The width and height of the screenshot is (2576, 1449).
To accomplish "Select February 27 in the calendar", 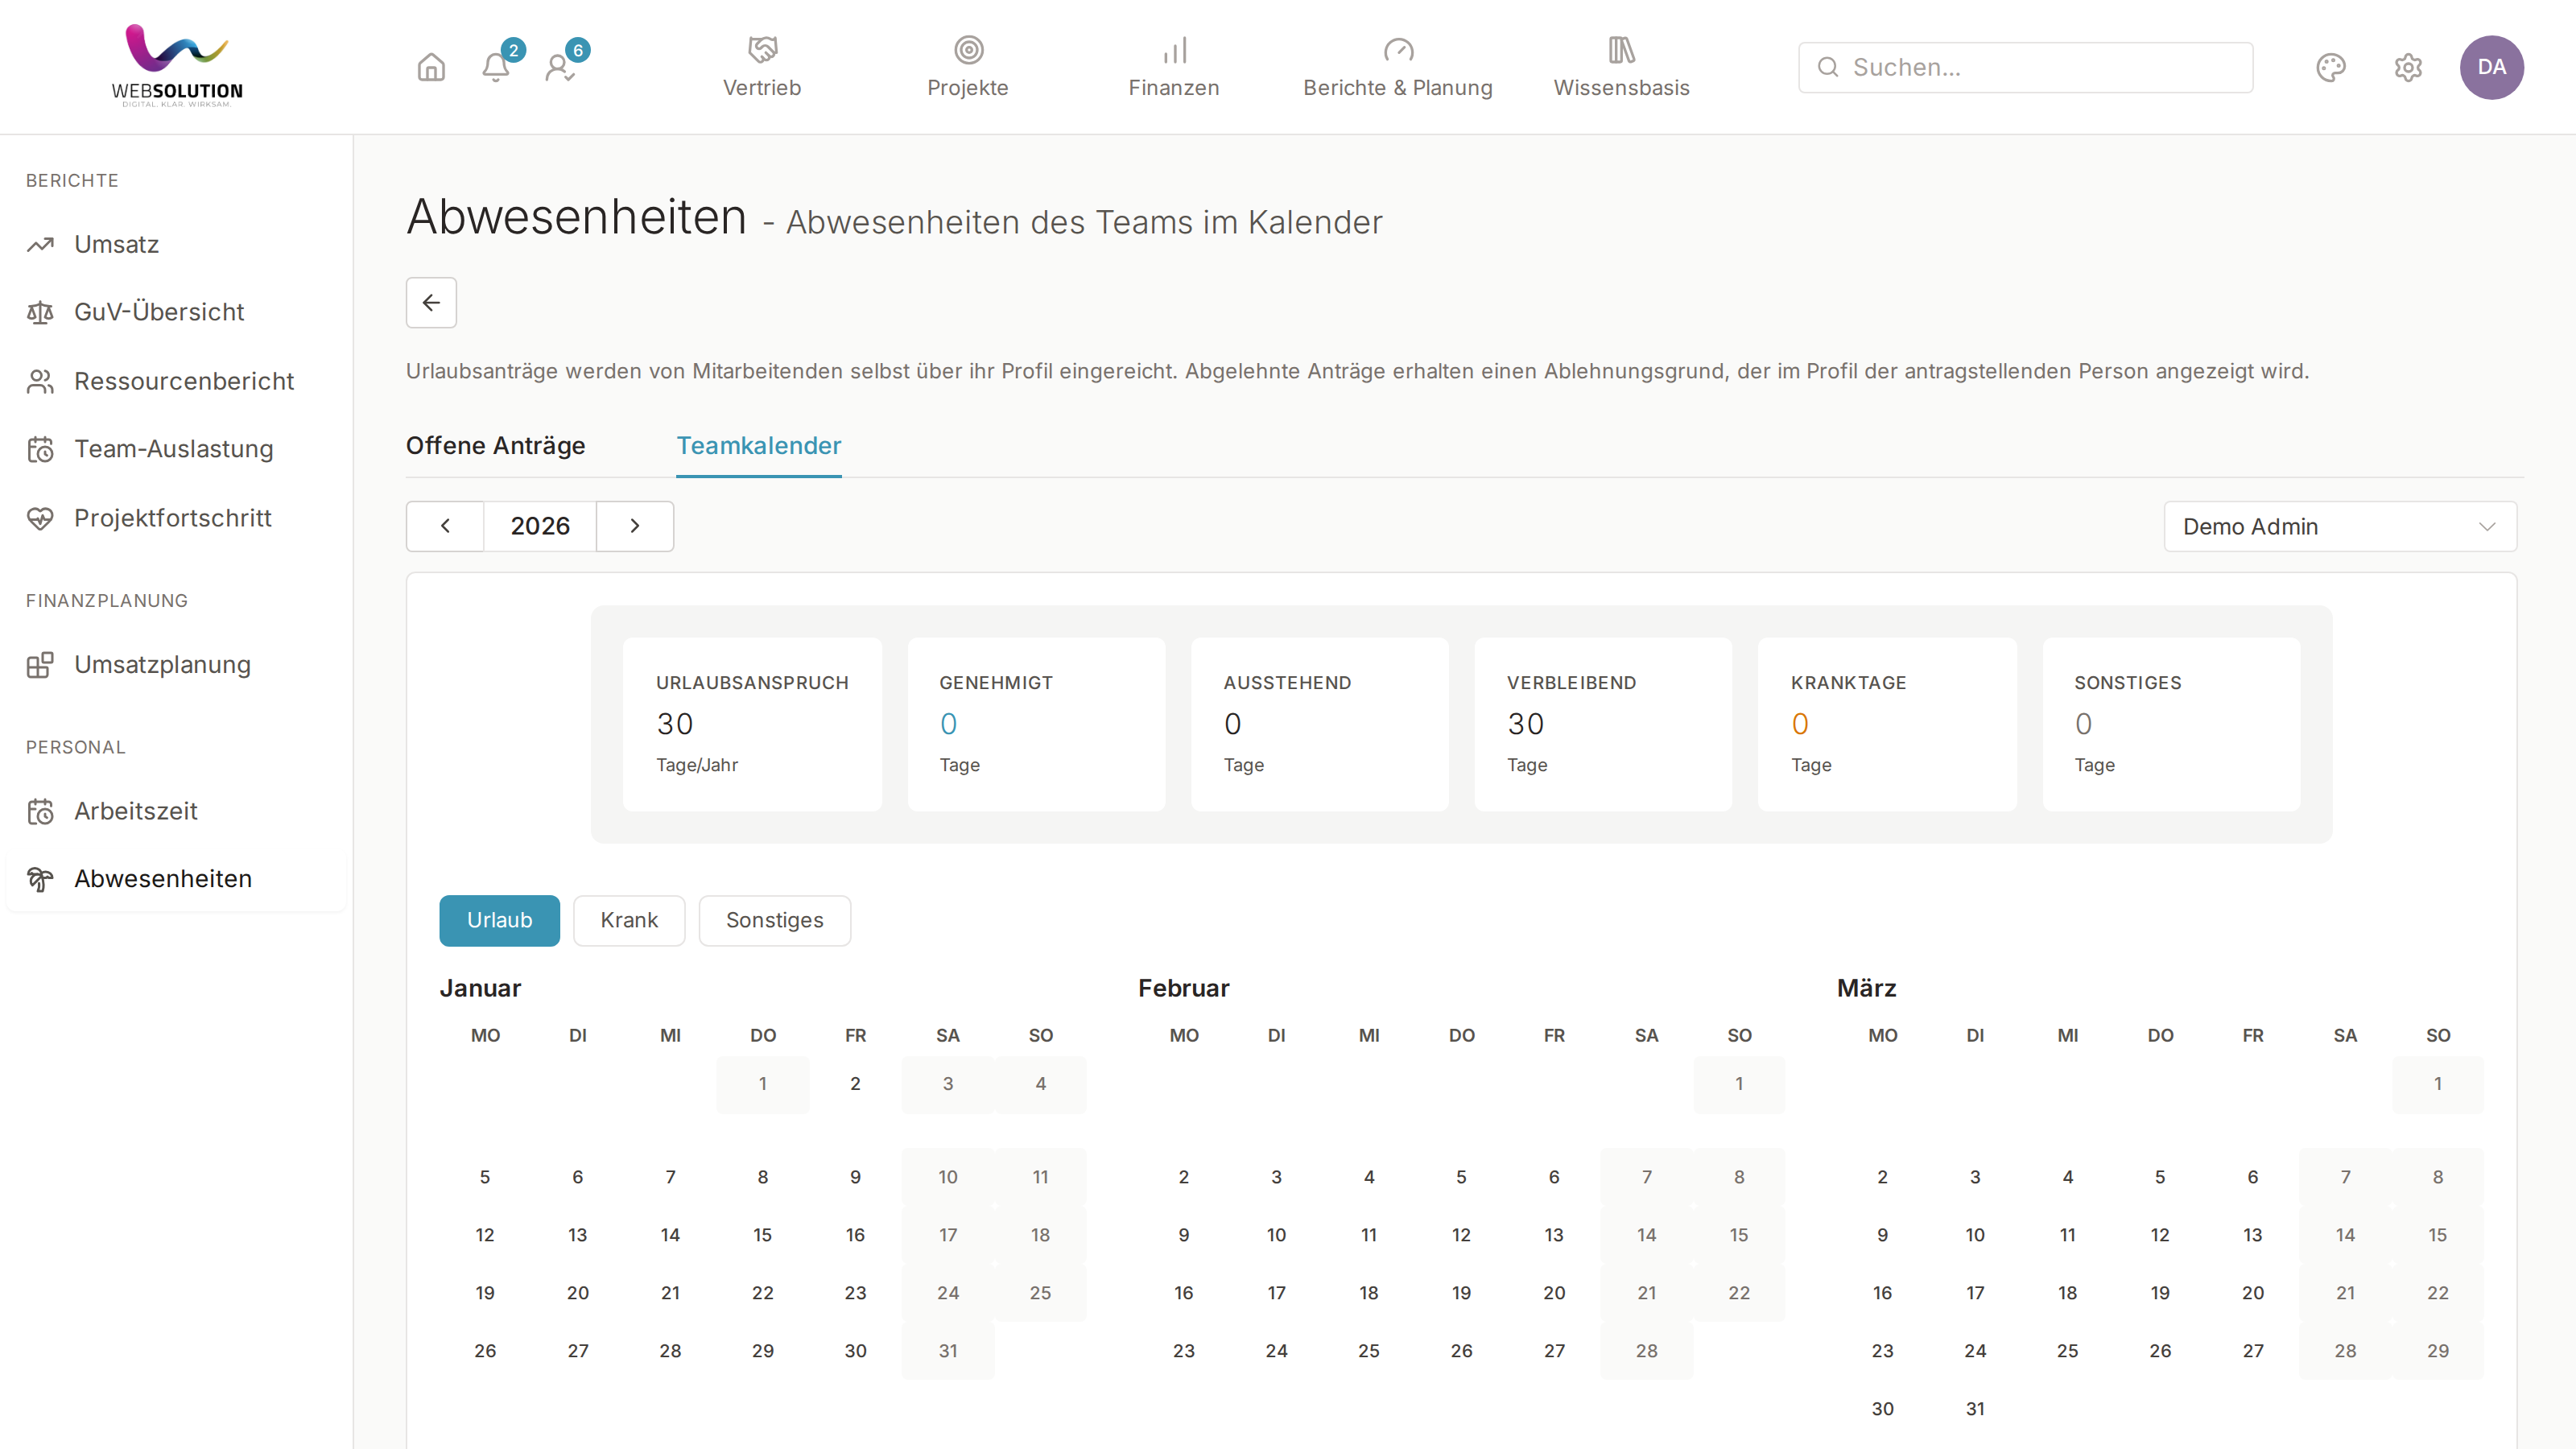I will pyautogui.click(x=1554, y=1351).
